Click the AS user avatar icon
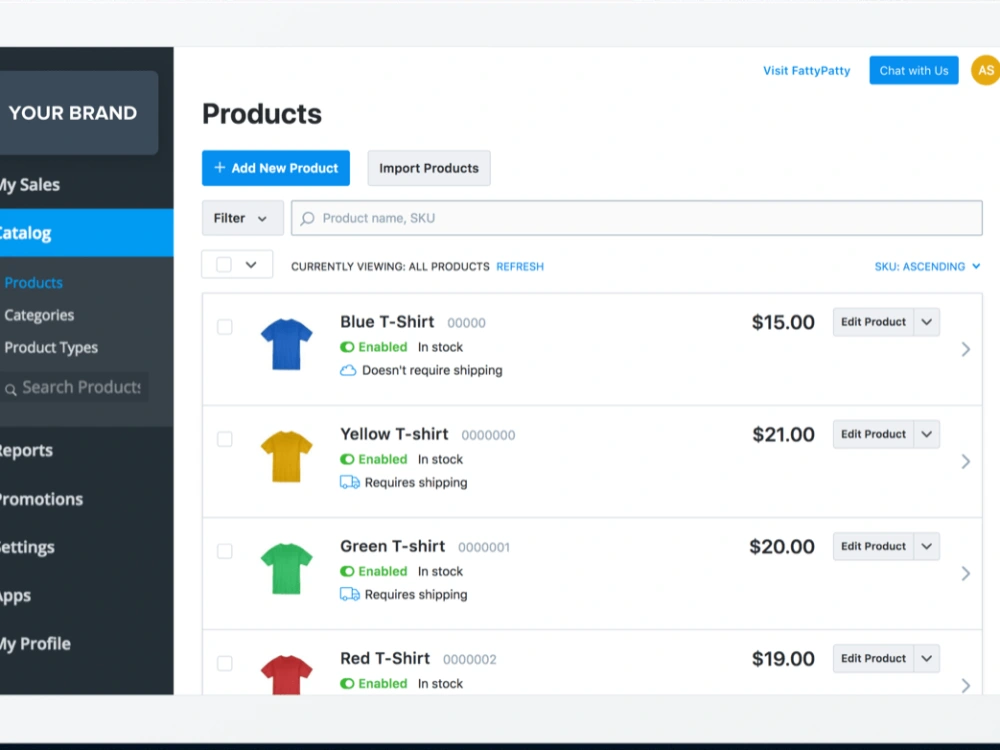Viewport: 1000px width, 750px height. point(985,70)
